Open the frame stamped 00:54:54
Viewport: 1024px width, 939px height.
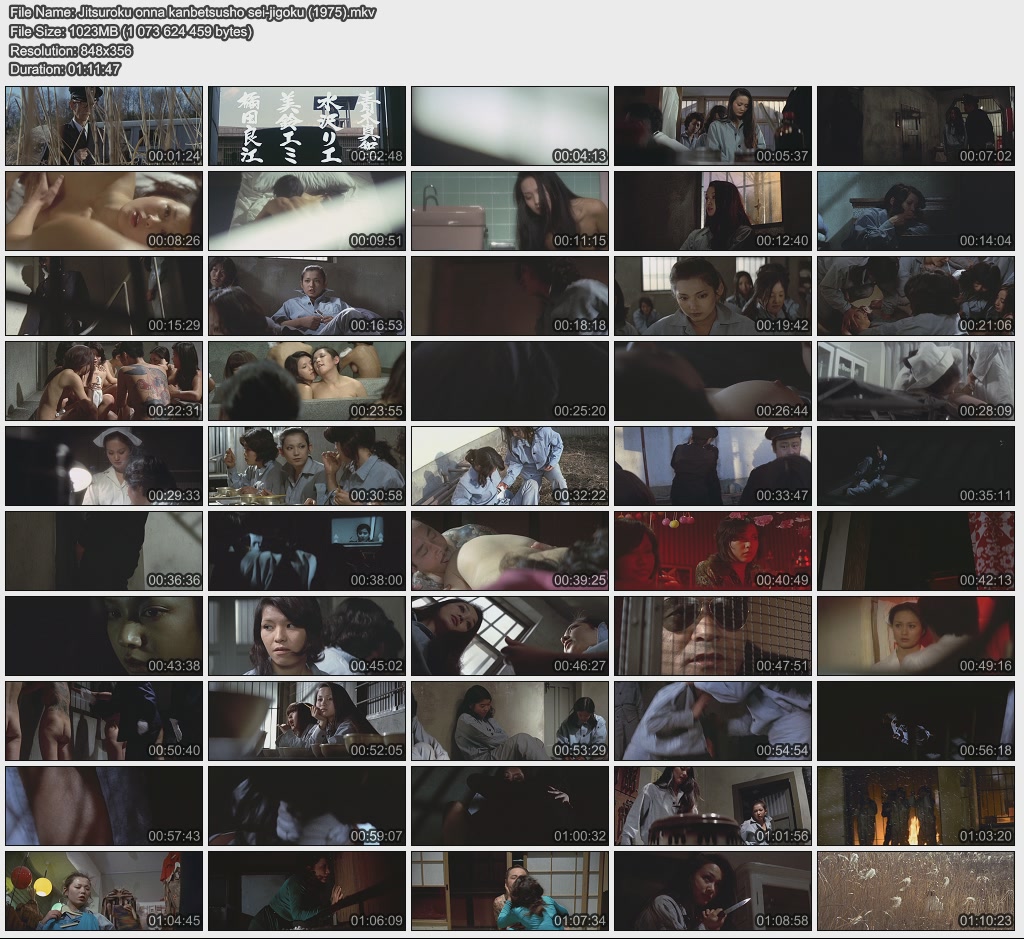[x=713, y=721]
